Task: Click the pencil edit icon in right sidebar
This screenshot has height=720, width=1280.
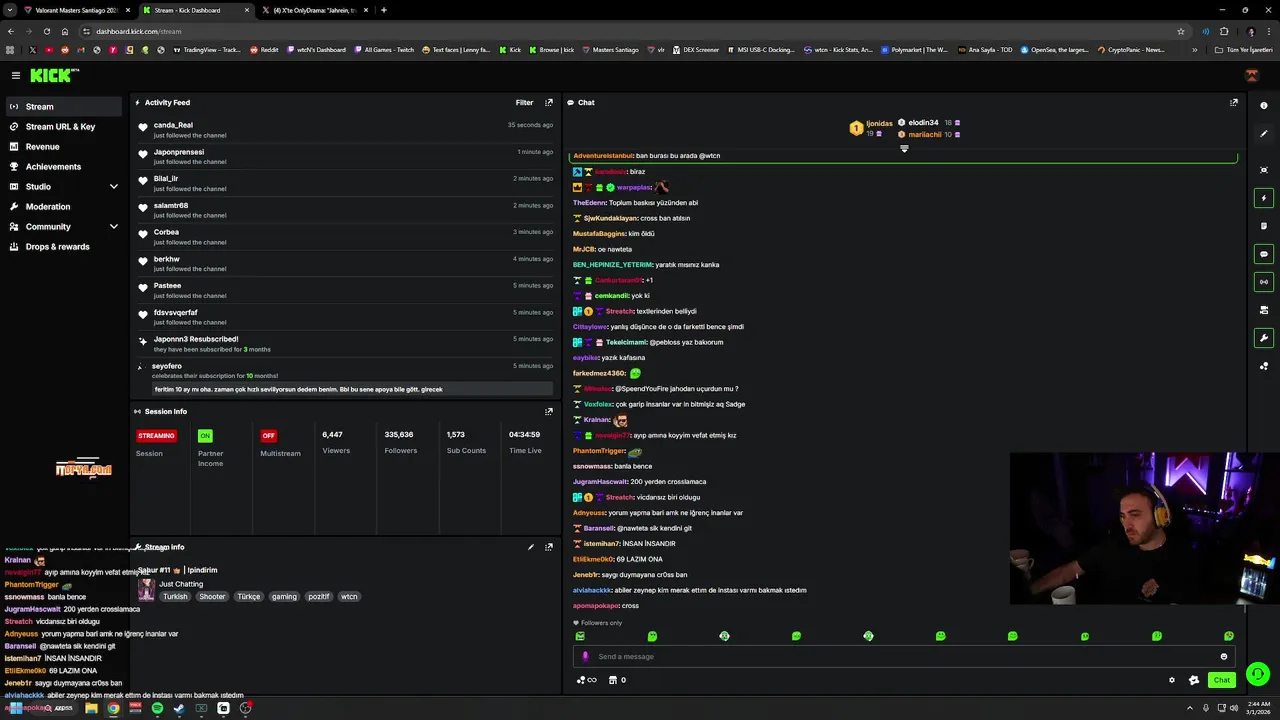Action: [x=1264, y=134]
